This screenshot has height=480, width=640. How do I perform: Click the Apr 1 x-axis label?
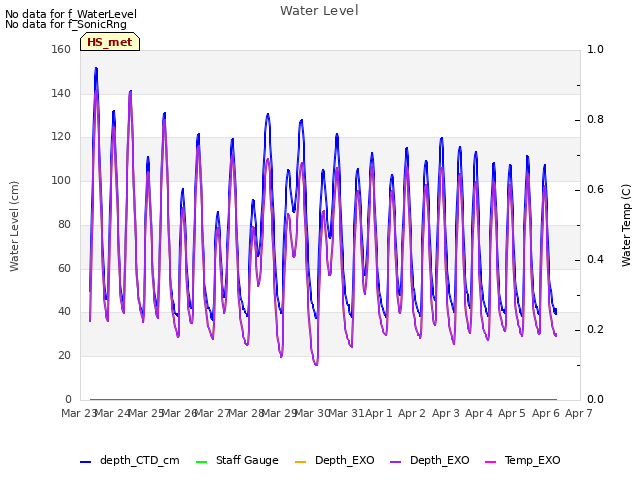pos(378,413)
